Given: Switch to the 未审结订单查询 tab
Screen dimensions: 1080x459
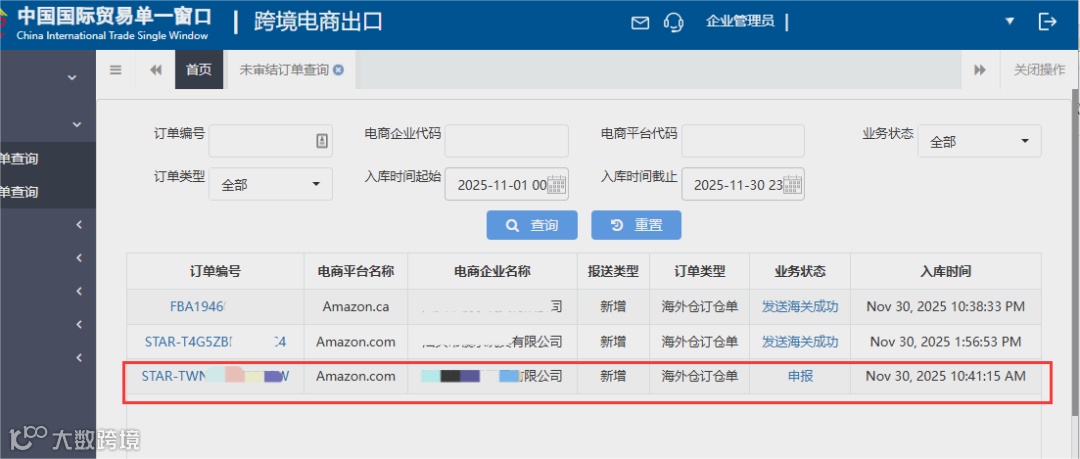Looking at the screenshot, I should (284, 70).
